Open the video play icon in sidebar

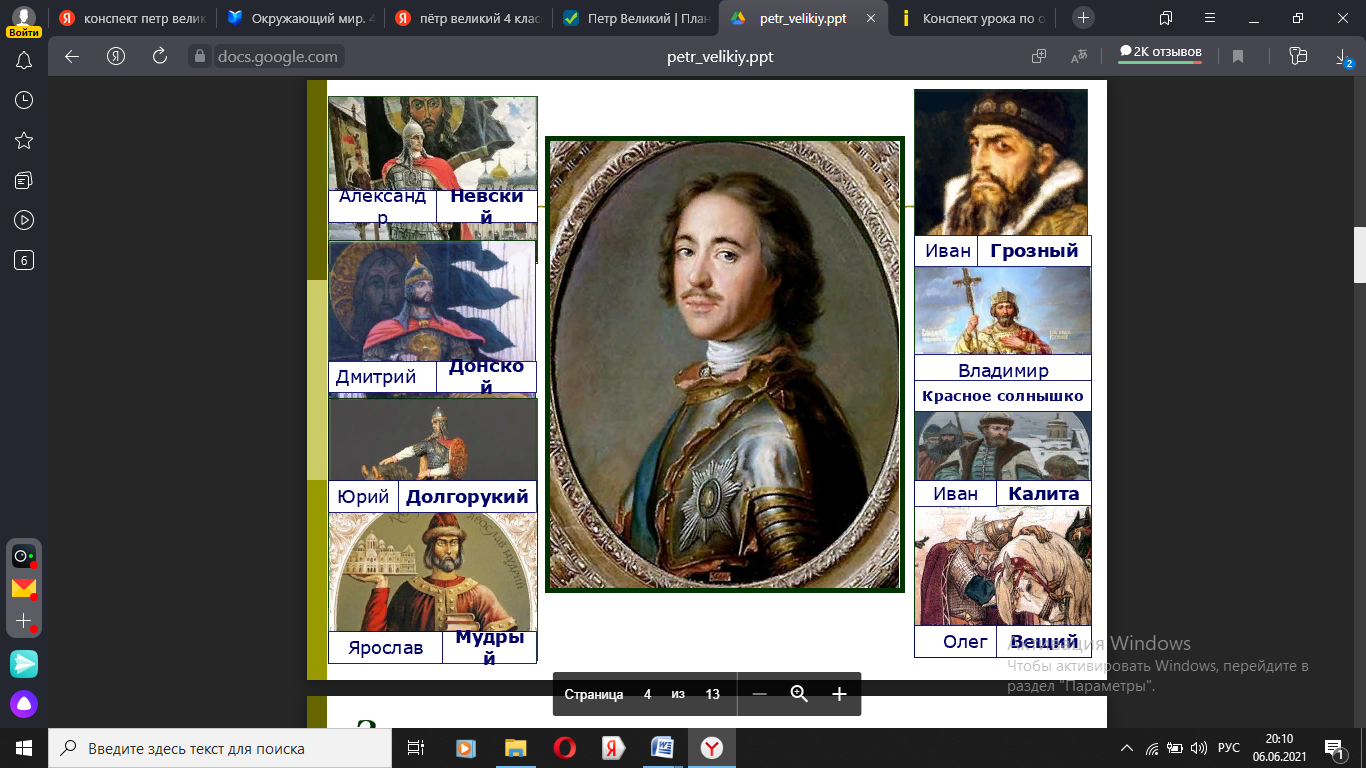pos(24,220)
